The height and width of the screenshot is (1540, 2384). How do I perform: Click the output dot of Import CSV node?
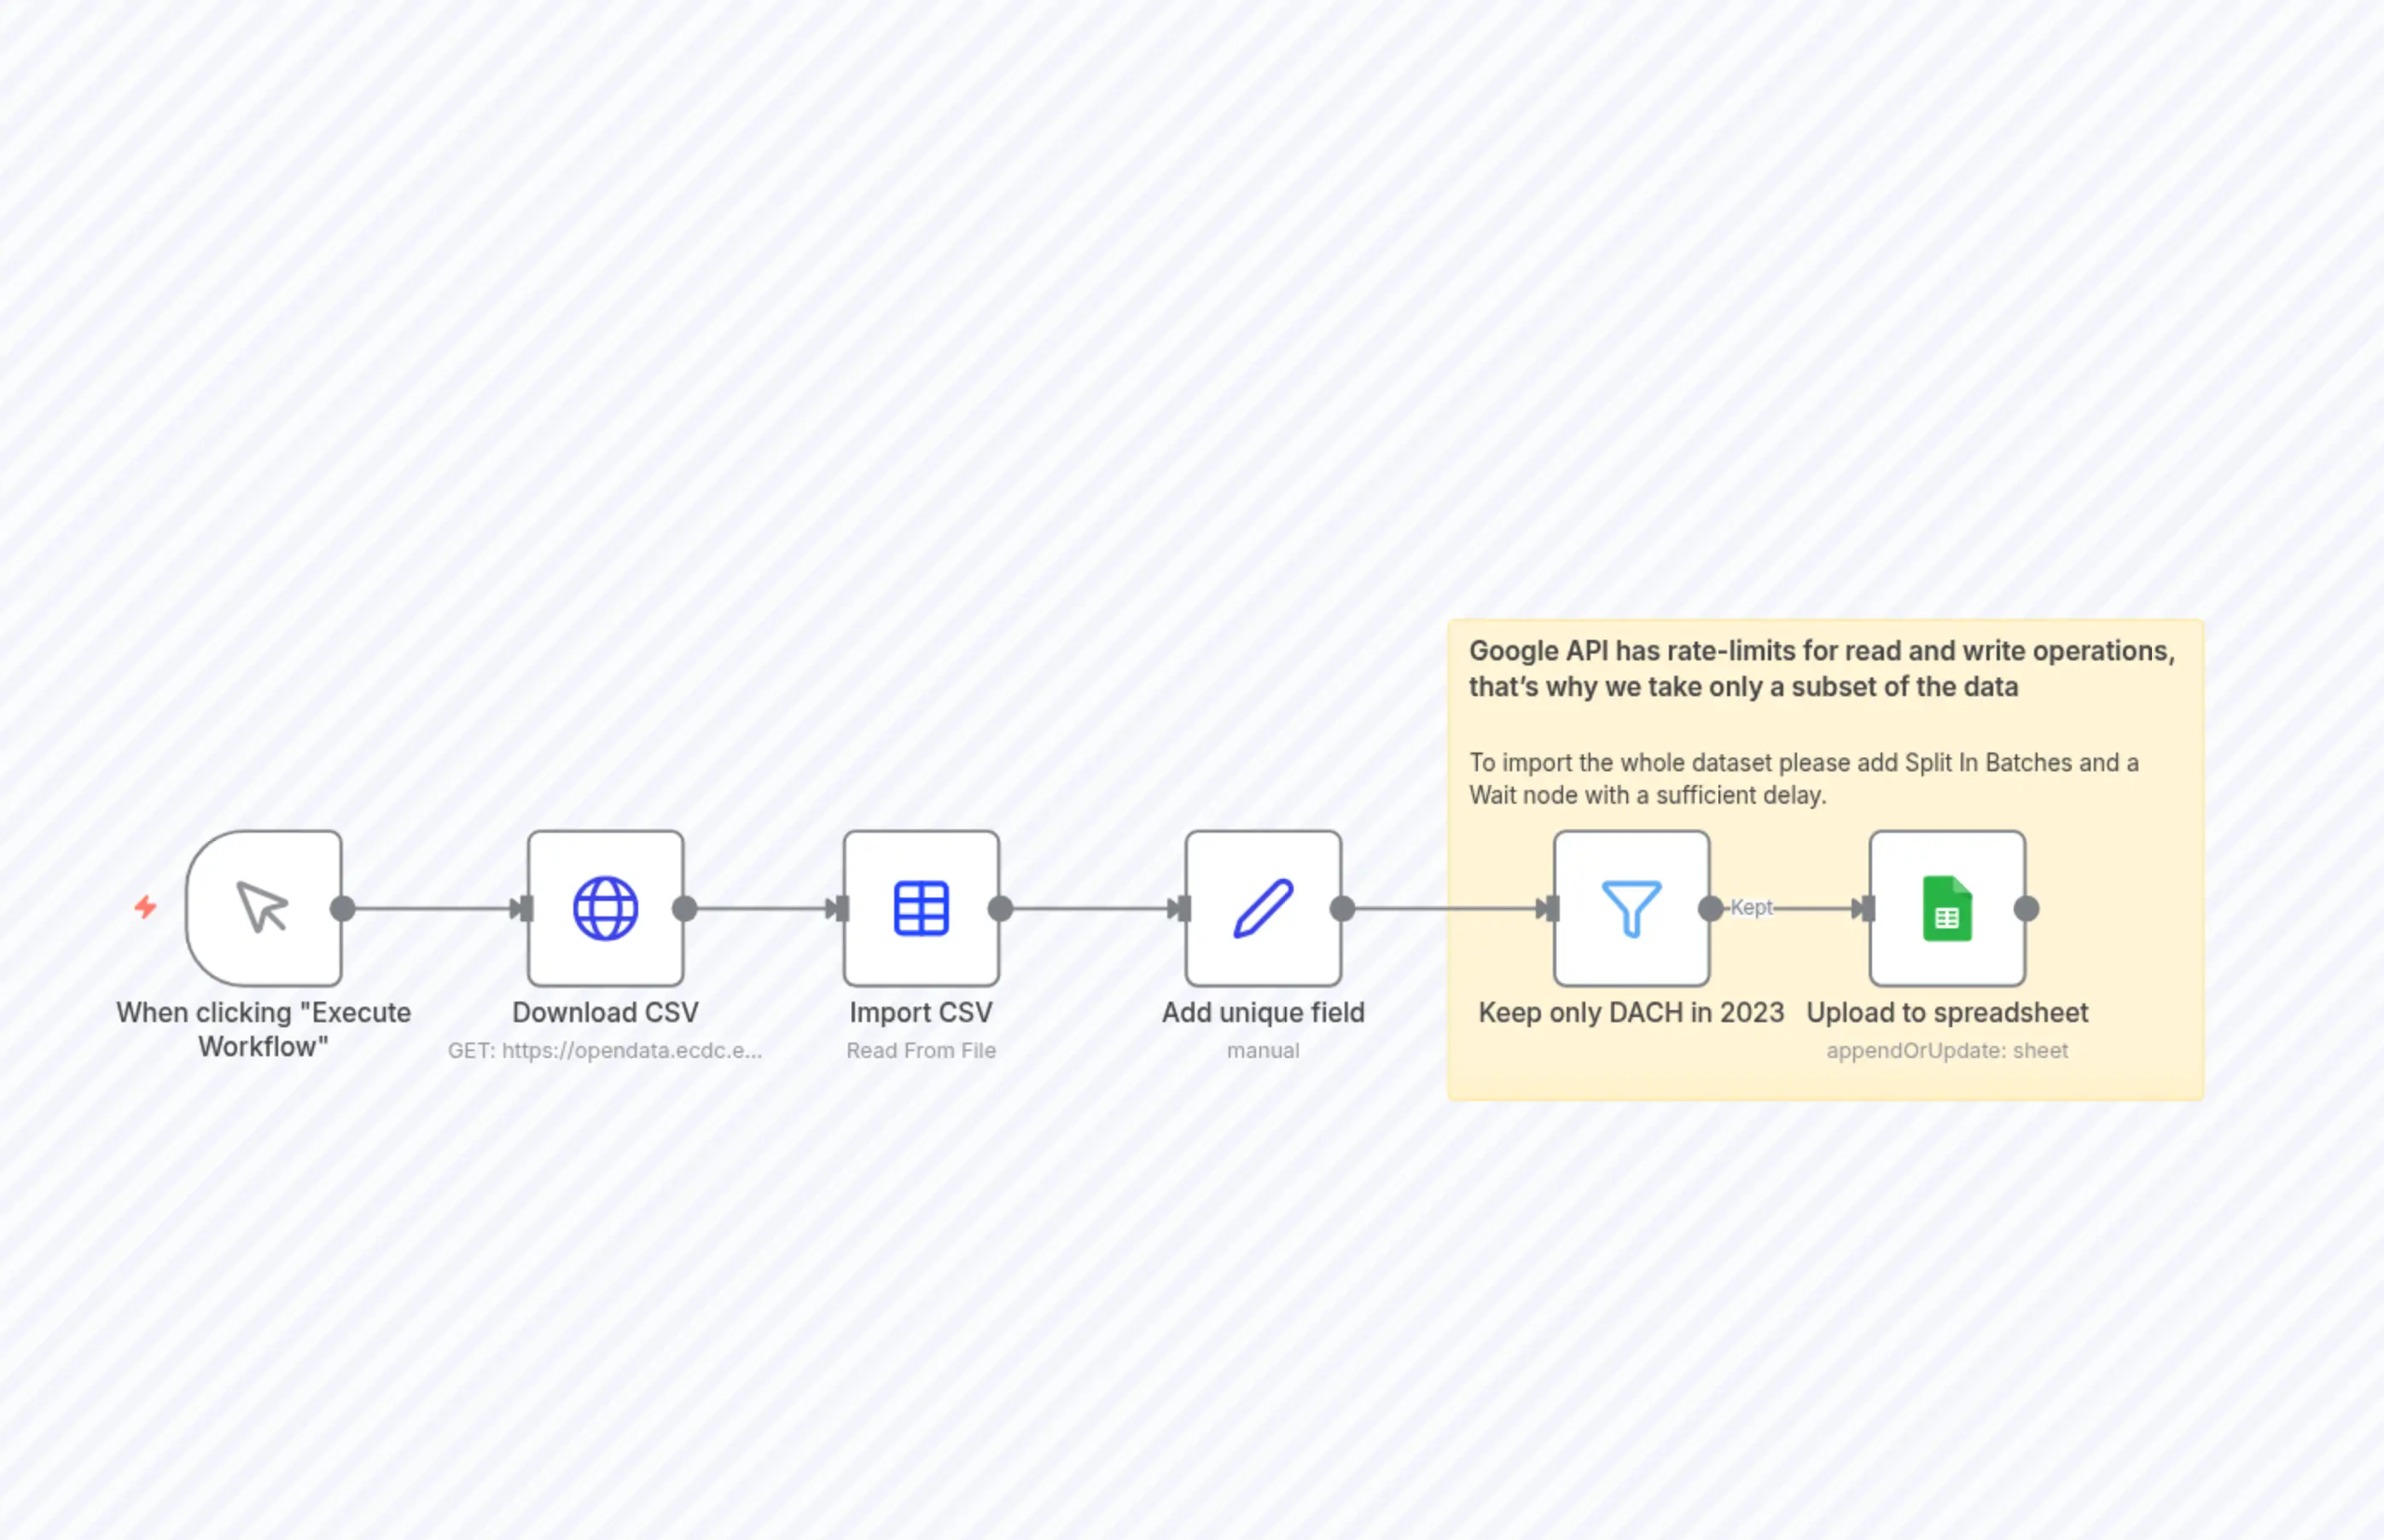pos(999,907)
